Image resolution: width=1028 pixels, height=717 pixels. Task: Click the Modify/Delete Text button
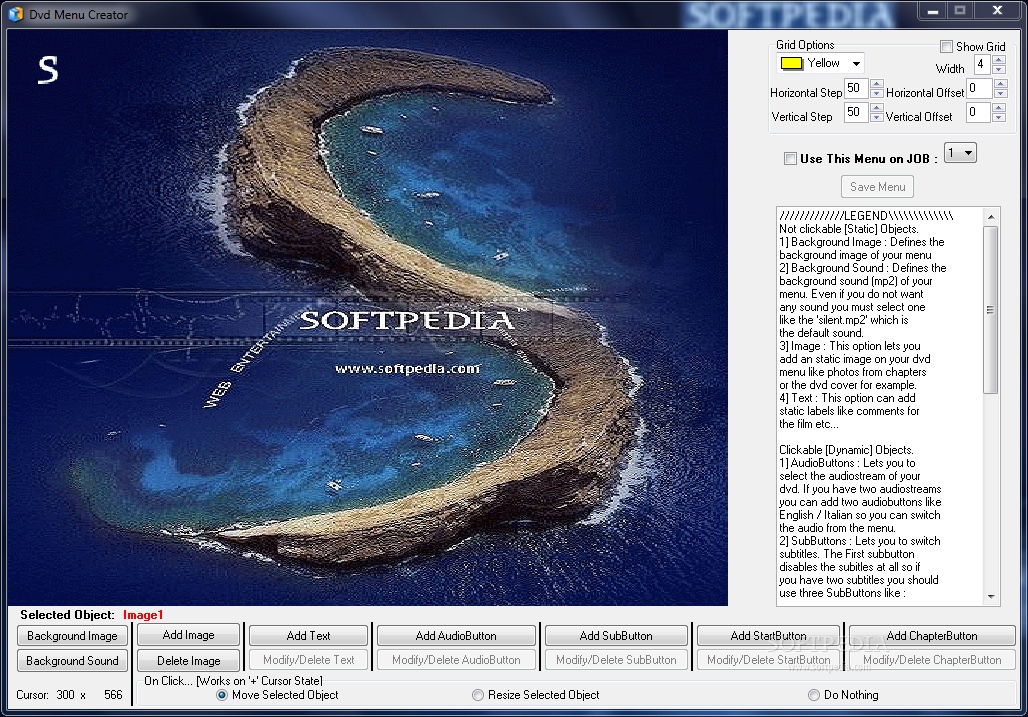(x=308, y=660)
